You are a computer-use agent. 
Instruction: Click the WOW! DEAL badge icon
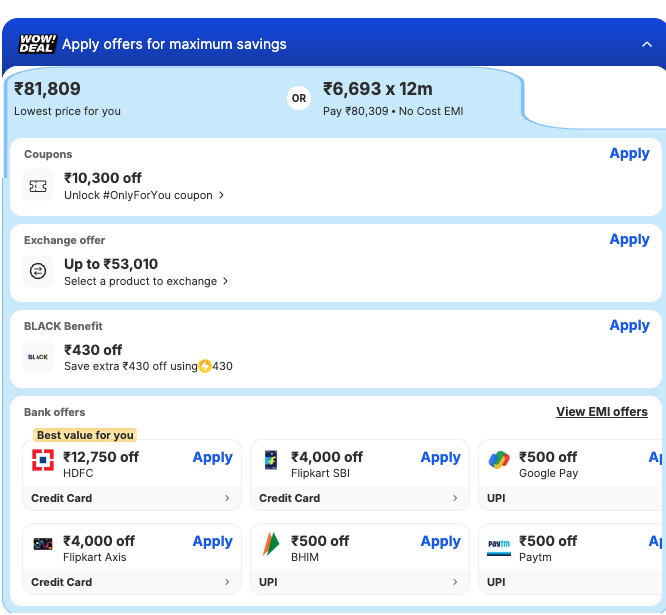pyautogui.click(x=37, y=44)
